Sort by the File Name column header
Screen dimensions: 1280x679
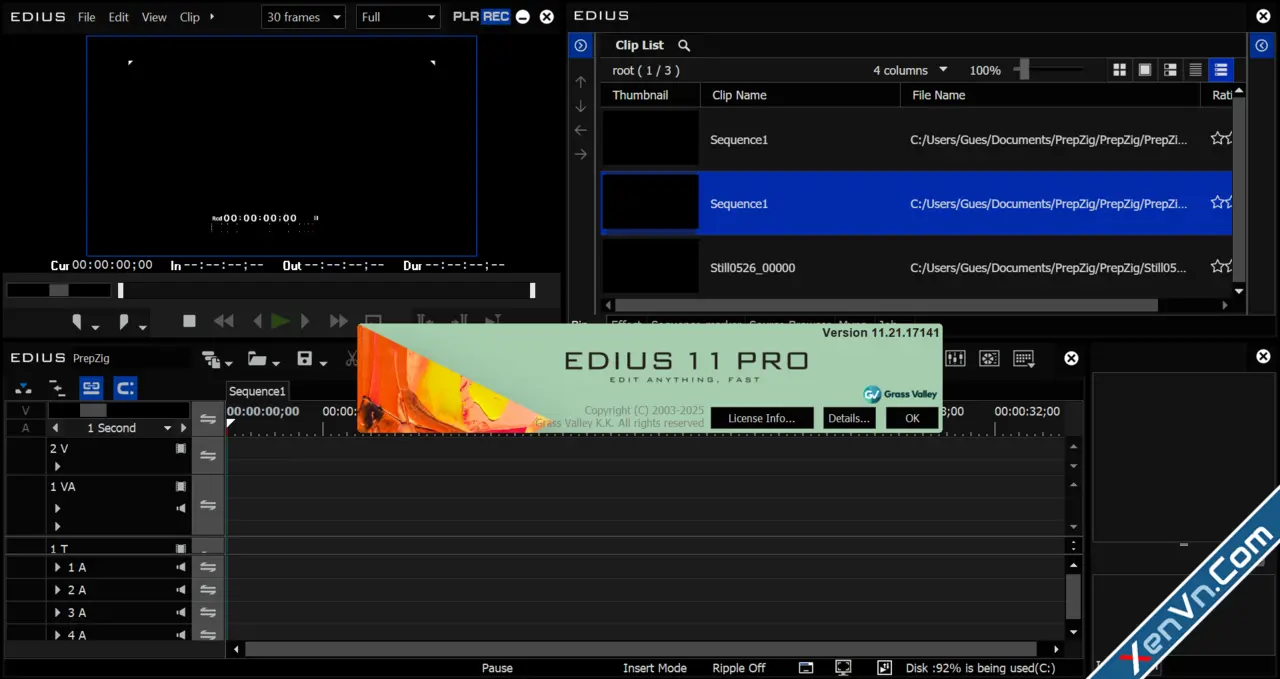click(x=1050, y=95)
